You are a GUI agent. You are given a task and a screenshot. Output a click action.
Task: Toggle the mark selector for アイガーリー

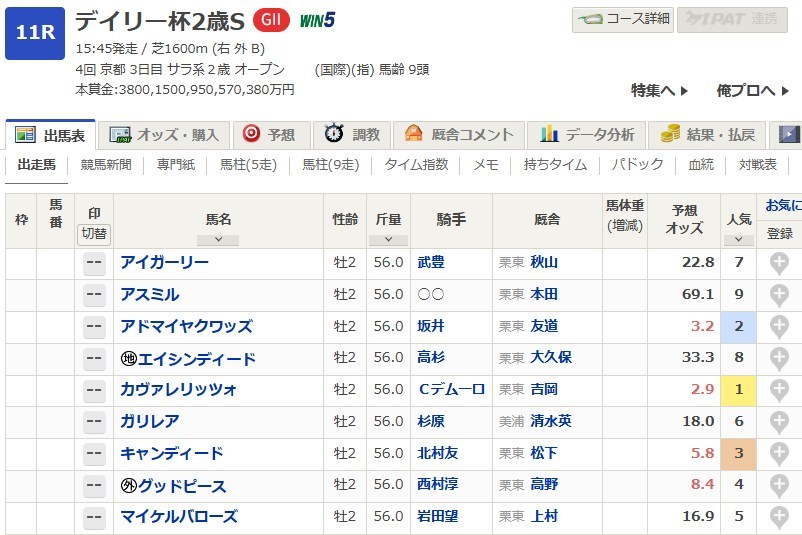95,263
